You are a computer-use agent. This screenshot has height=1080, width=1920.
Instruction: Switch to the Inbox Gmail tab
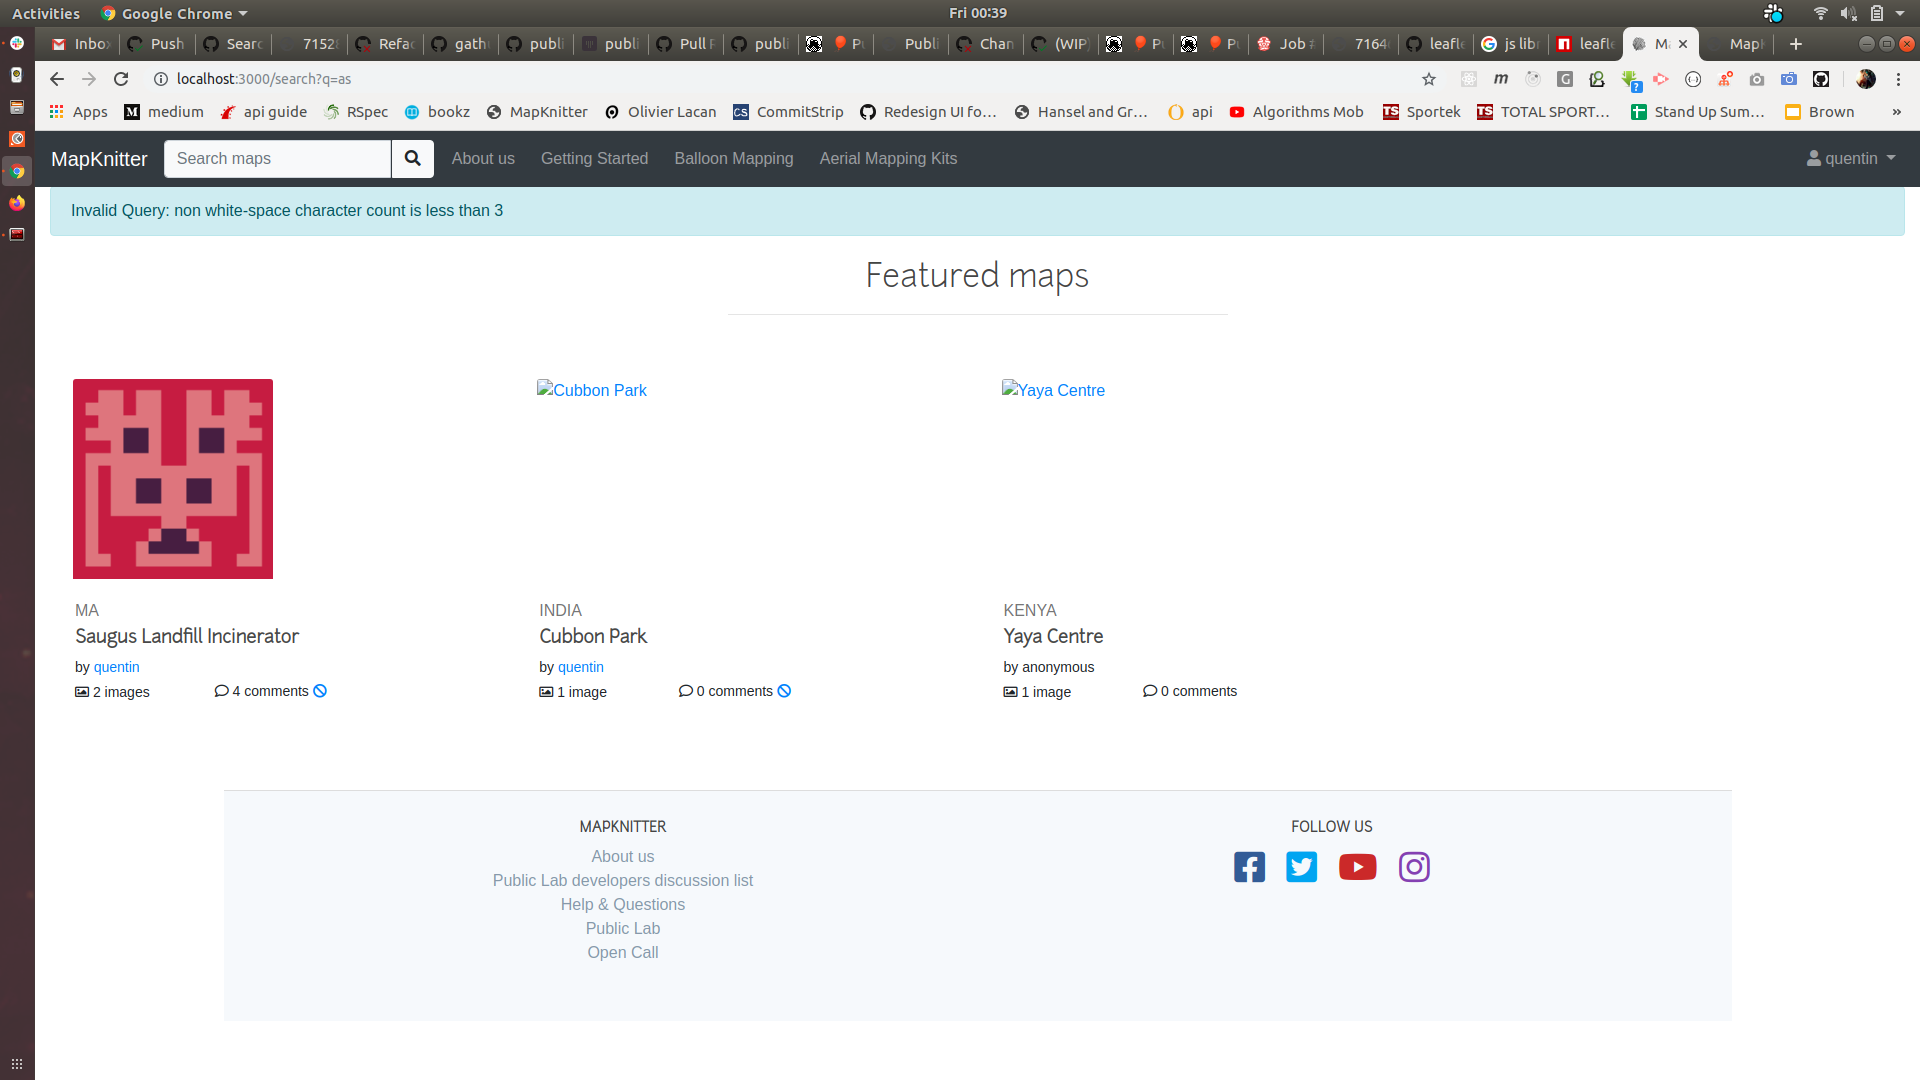click(x=81, y=44)
